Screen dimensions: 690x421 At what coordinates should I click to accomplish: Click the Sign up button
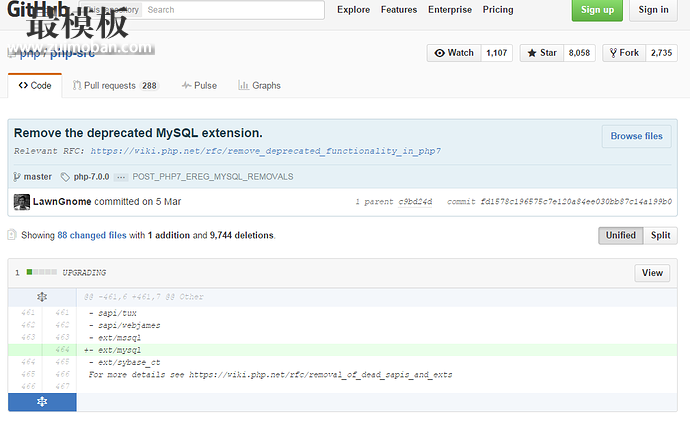(x=597, y=10)
